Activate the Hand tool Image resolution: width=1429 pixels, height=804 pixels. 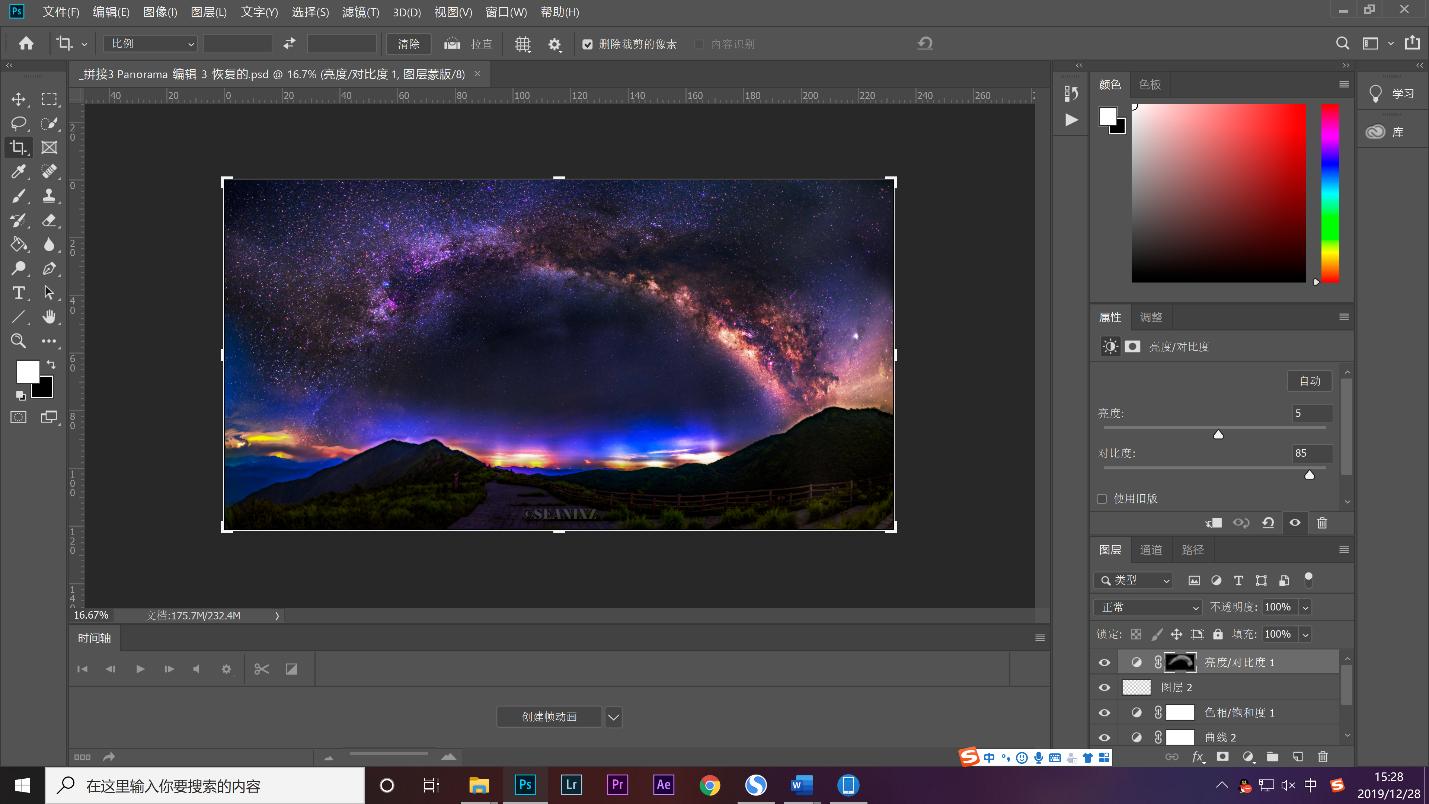[49, 317]
